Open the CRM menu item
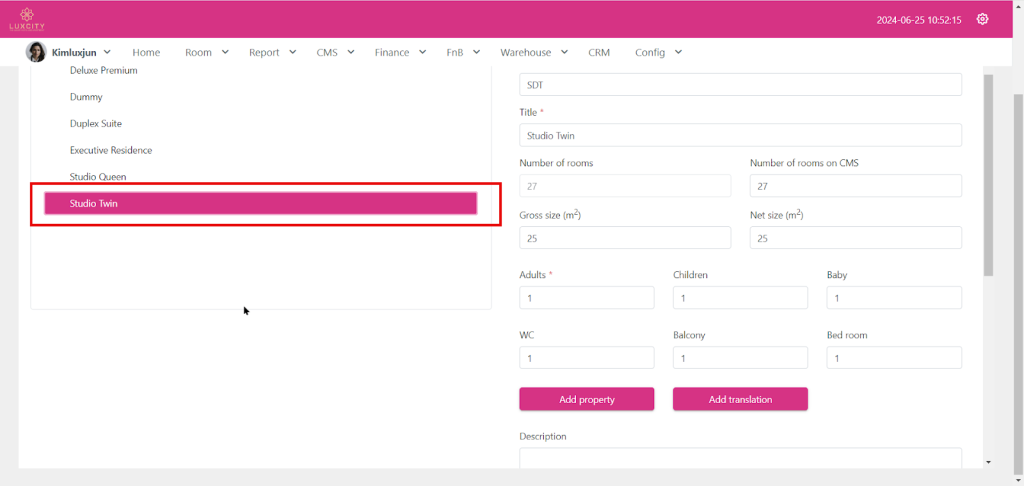Screen dimensions: 1024x486 pyautogui.click(x=599, y=52)
